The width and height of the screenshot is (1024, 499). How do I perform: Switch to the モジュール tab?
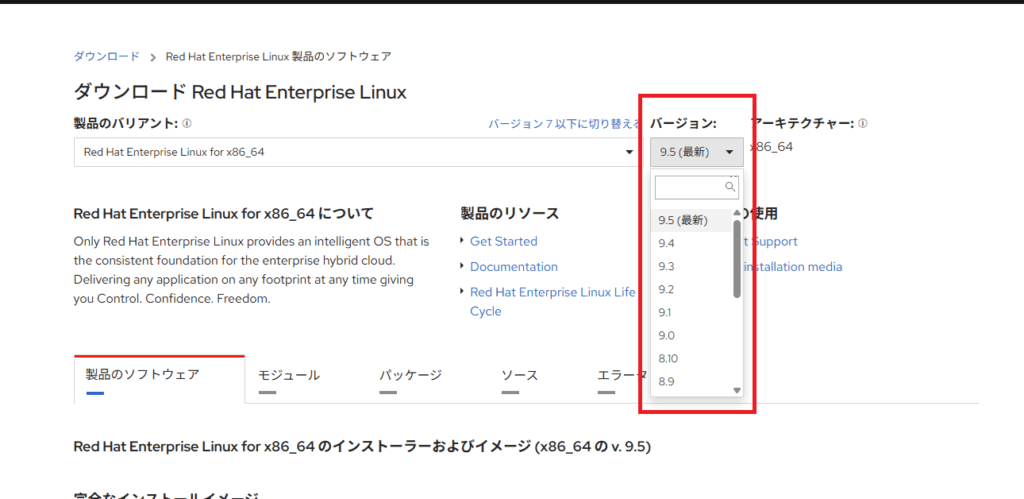(289, 376)
